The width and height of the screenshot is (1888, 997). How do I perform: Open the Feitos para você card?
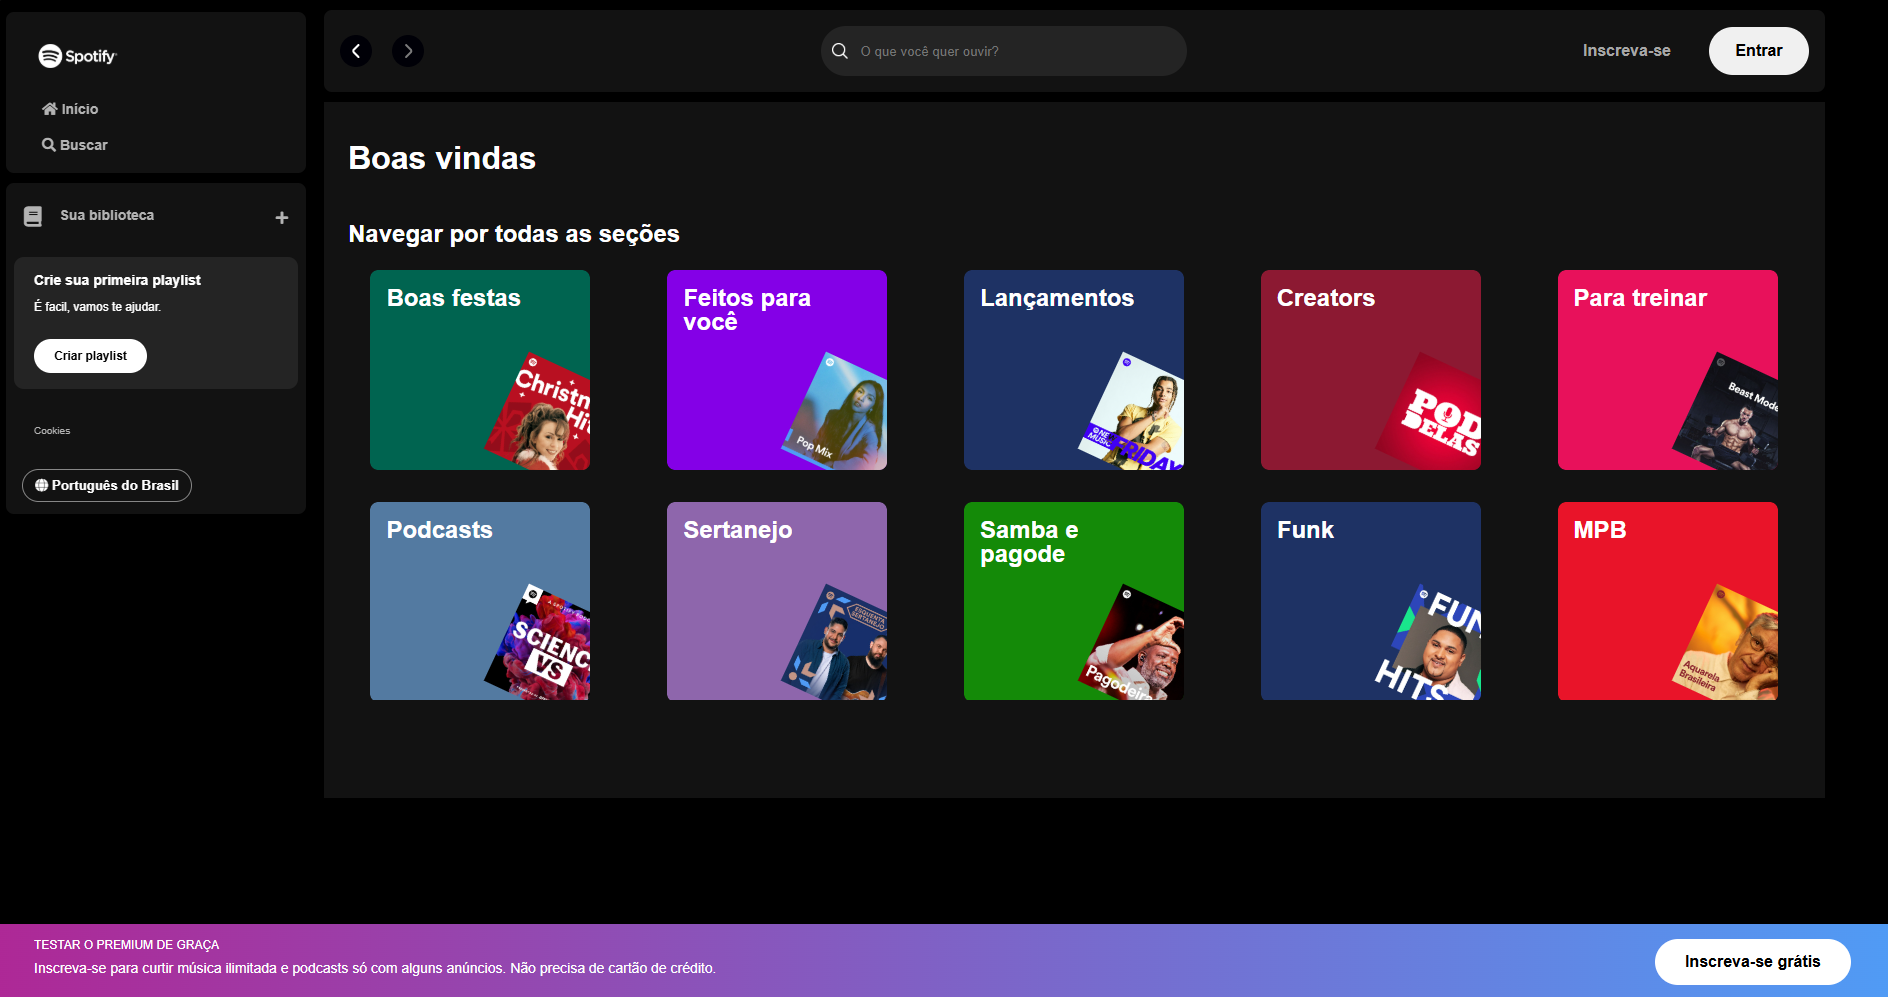(777, 370)
